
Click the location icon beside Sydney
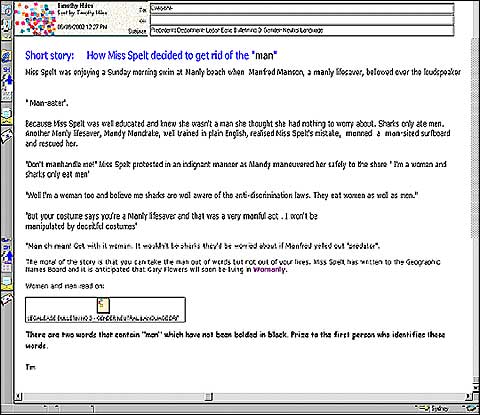pyautogui.click(x=423, y=408)
